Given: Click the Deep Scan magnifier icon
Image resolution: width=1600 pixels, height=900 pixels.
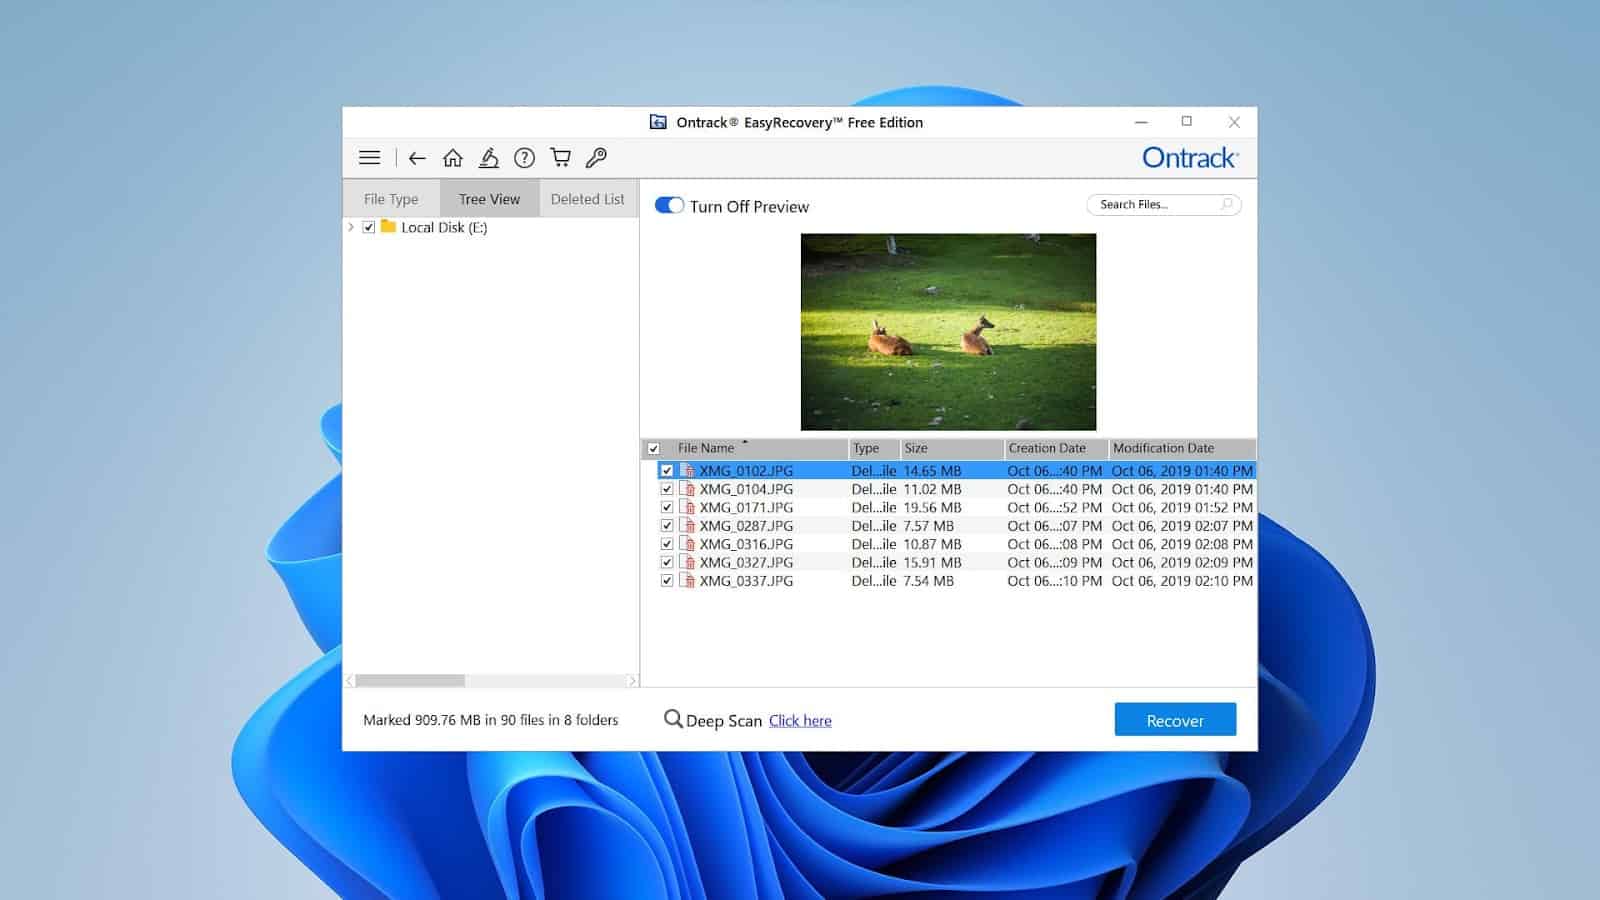Looking at the screenshot, I should 673,719.
